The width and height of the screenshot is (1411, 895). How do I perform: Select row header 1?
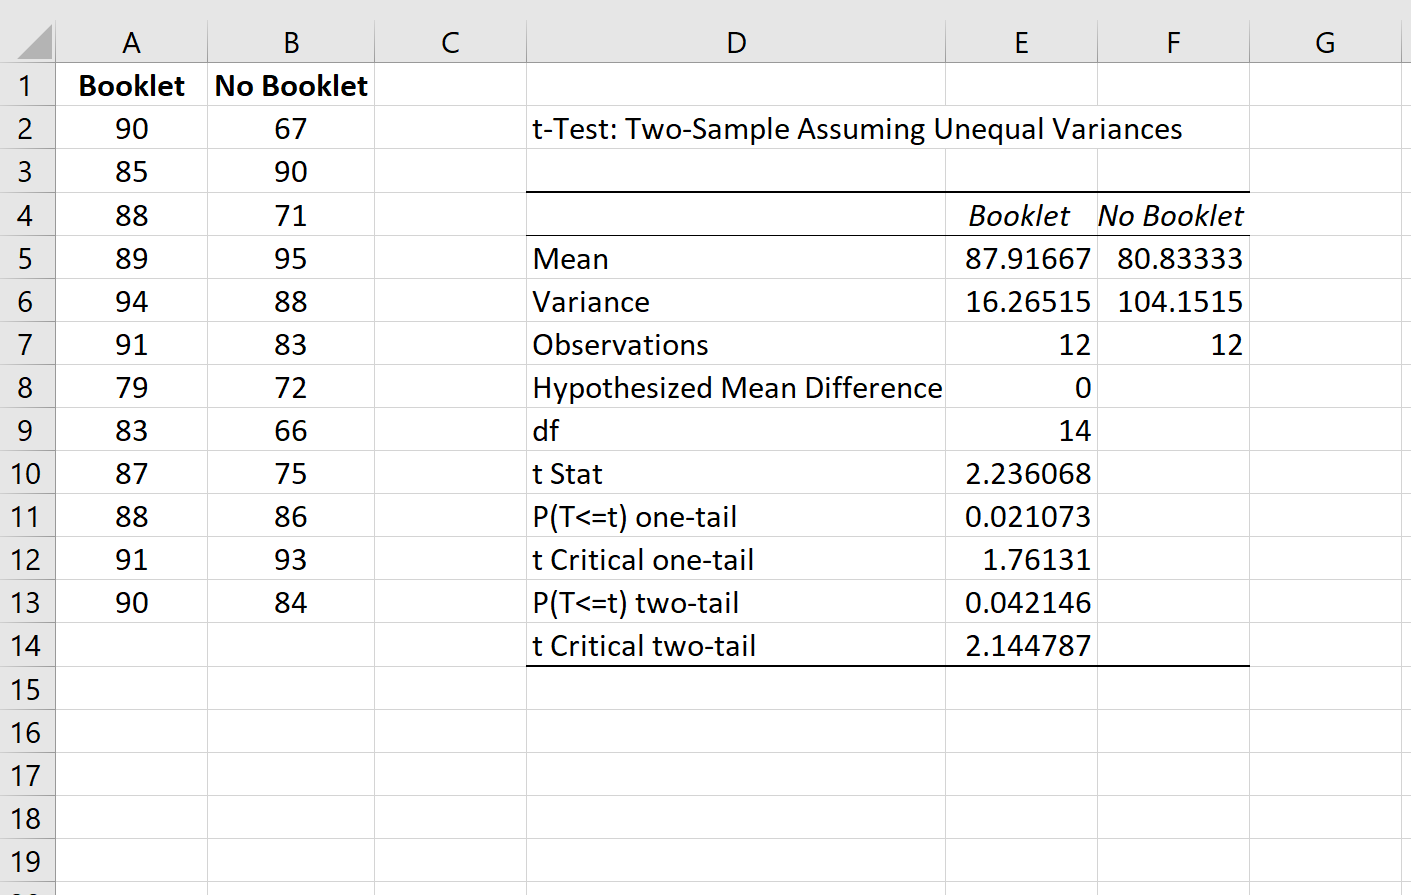[27, 86]
